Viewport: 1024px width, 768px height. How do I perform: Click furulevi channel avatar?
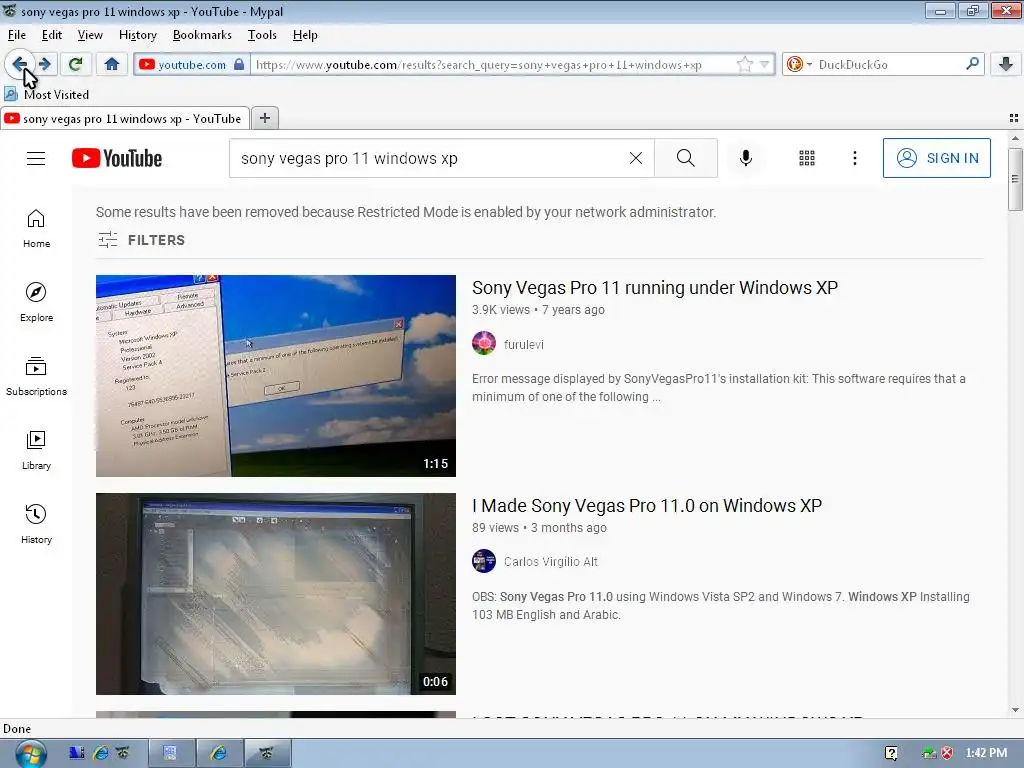click(x=484, y=344)
